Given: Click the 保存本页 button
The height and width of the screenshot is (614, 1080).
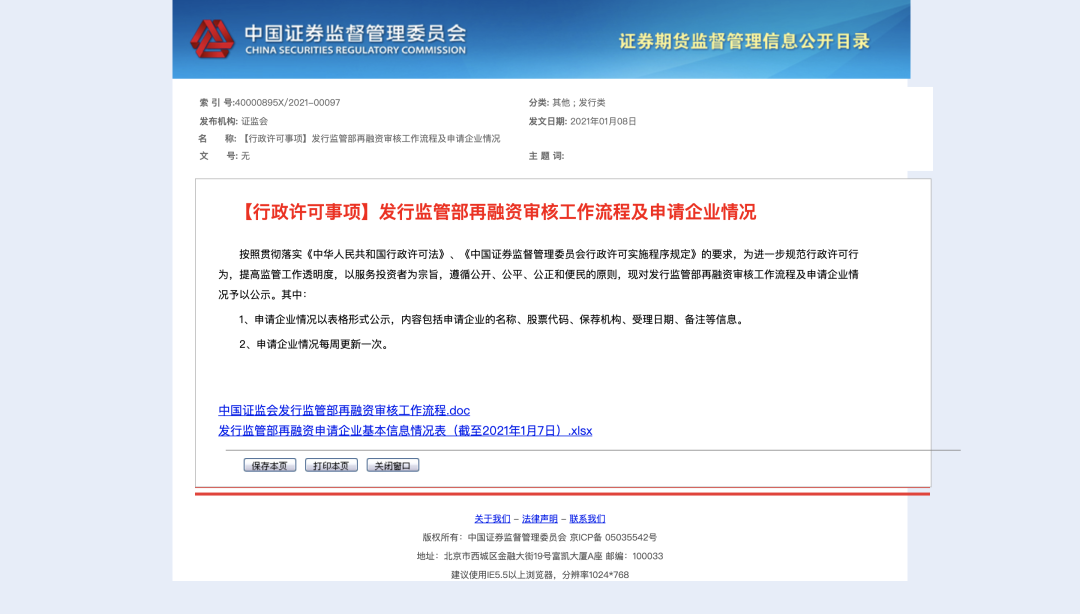Looking at the screenshot, I should pos(269,464).
